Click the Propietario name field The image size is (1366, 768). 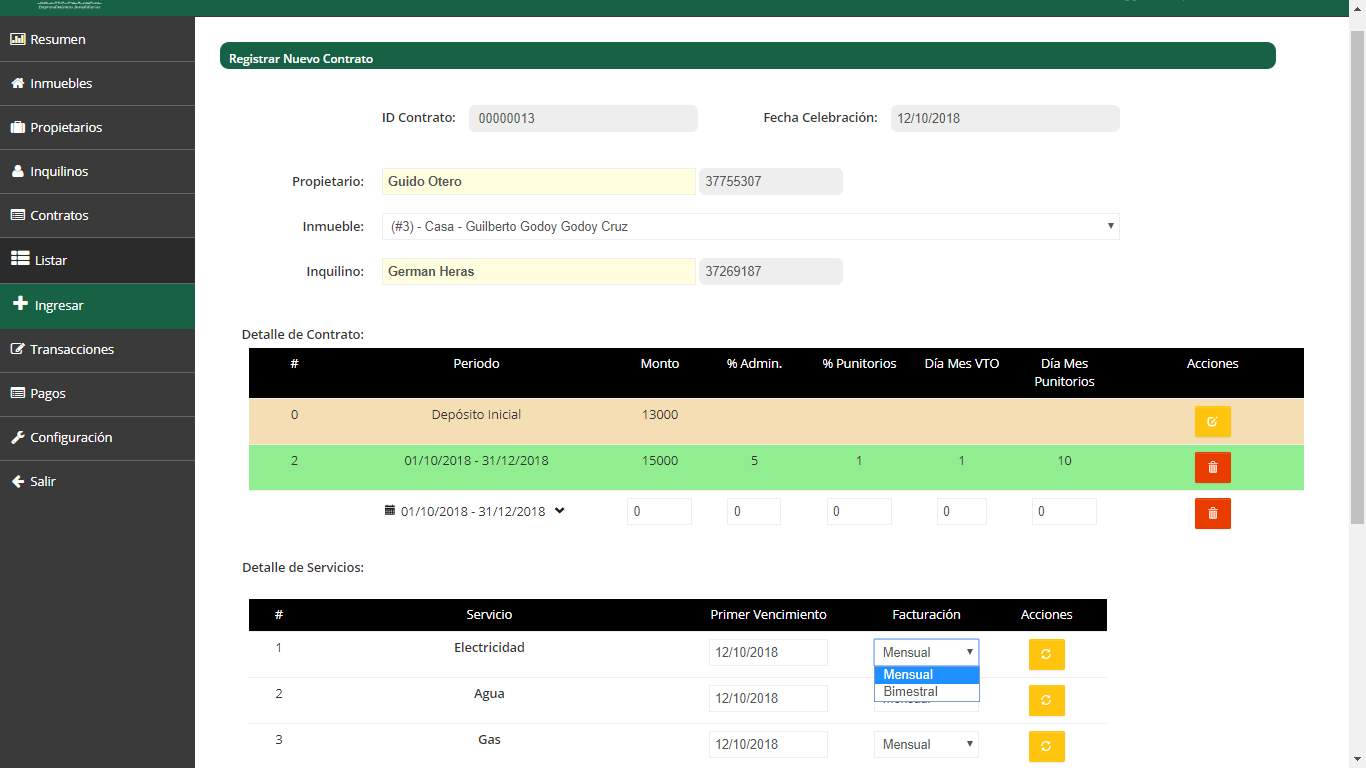click(538, 182)
